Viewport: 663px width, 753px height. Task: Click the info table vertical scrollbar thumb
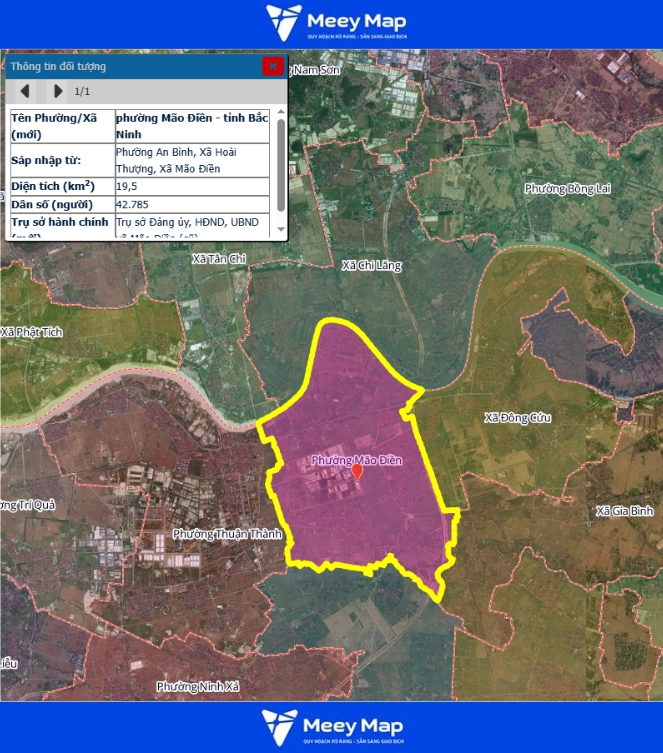pos(281,165)
